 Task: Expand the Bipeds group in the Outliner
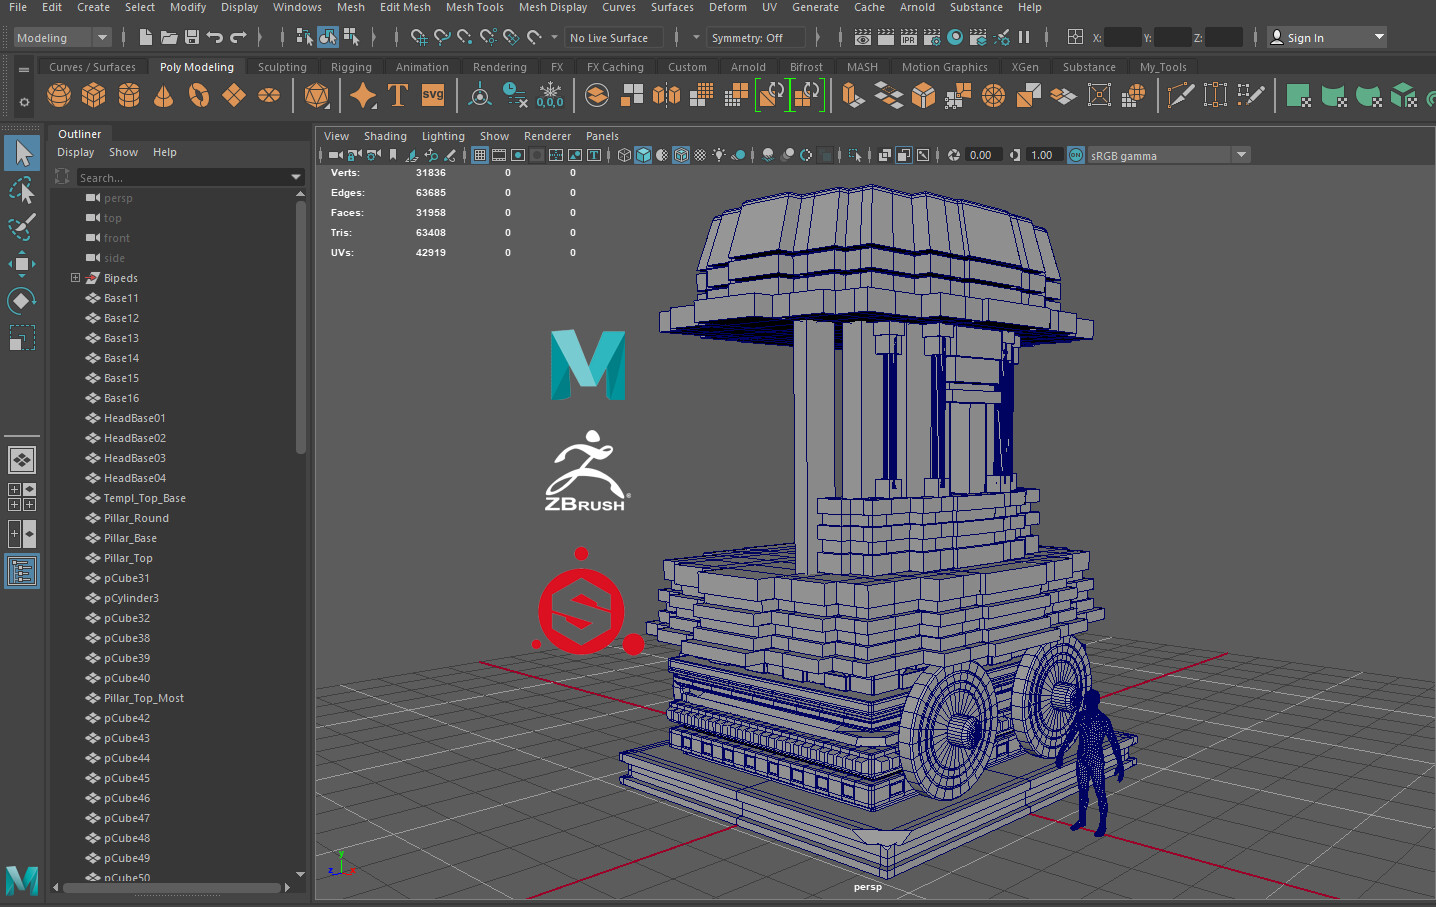(74, 278)
